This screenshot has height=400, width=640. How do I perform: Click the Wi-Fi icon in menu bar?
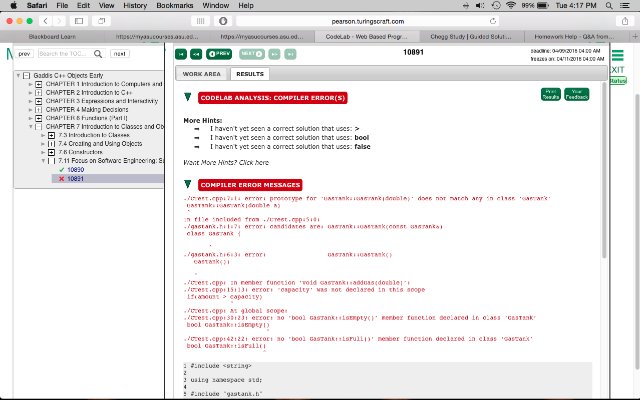[511, 5]
